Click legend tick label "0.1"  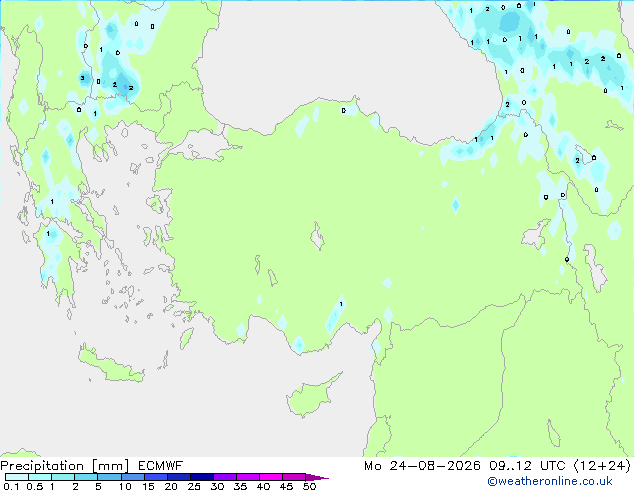[x=11, y=486]
